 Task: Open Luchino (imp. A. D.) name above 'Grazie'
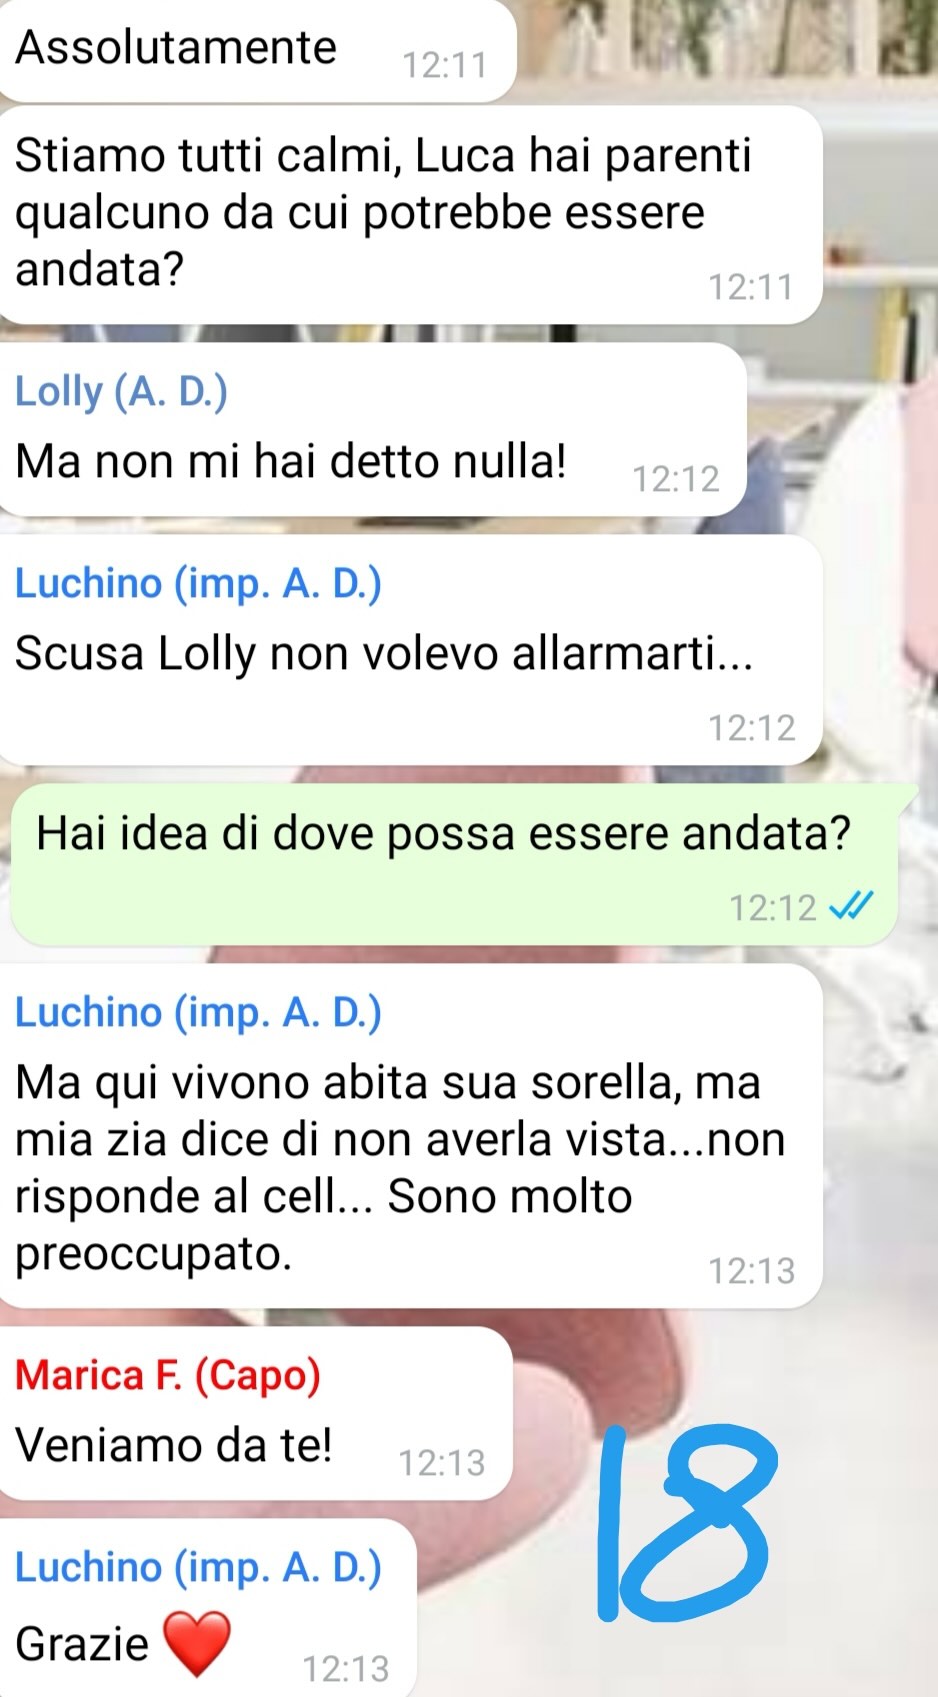198,1567
